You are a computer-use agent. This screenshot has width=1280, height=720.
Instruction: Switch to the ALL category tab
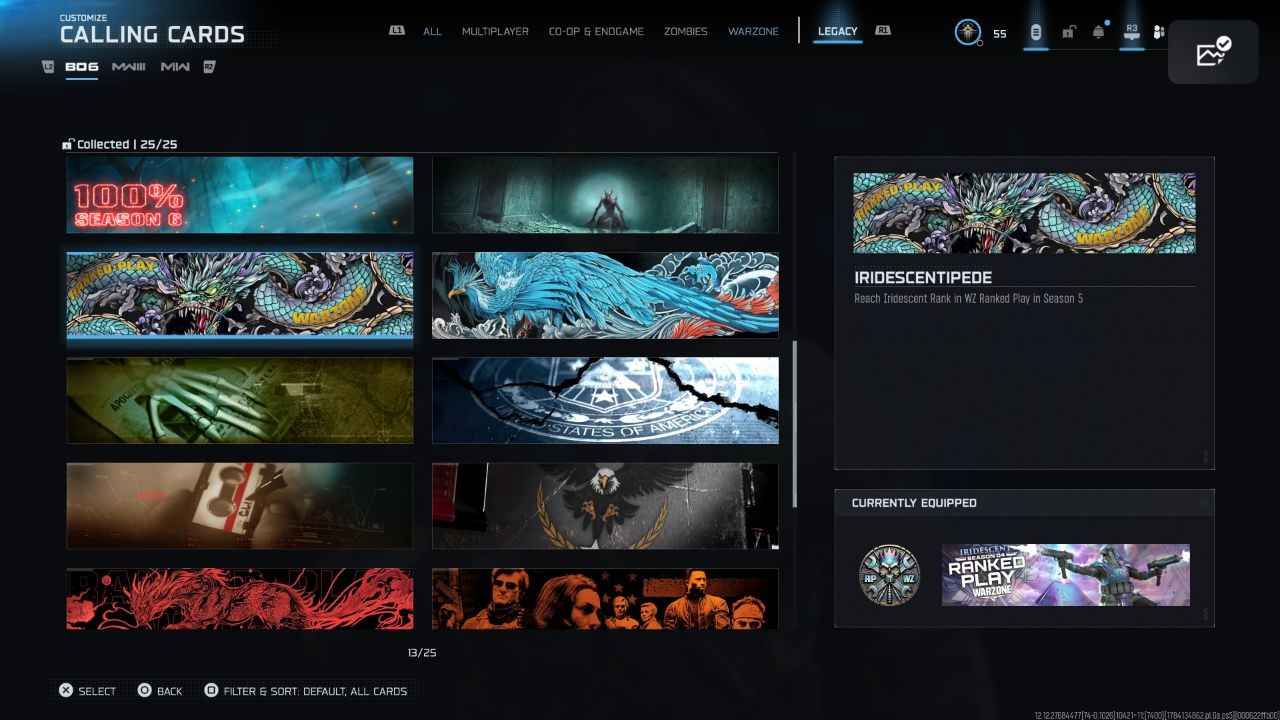coord(432,31)
